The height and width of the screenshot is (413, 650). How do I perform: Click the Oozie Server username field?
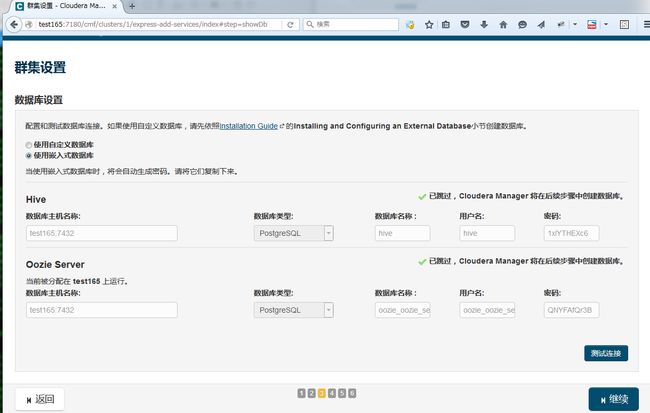coord(487,310)
